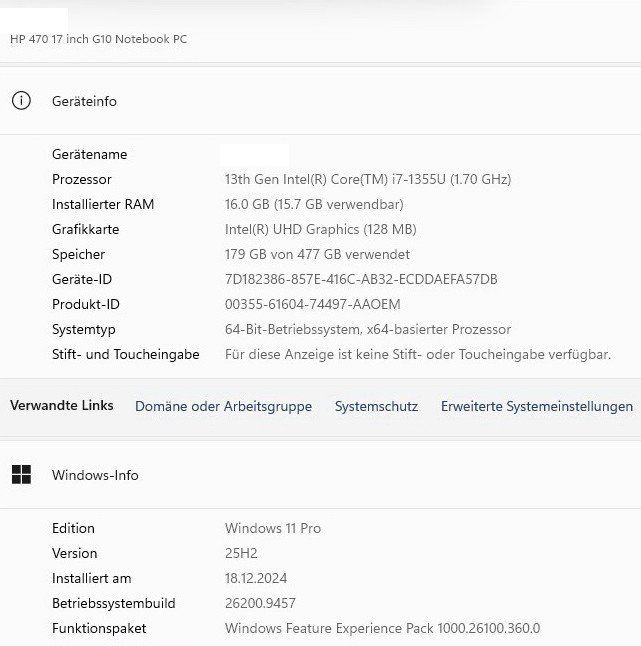Select version value 25H2
The width and height of the screenshot is (641, 646).
click(x=241, y=553)
